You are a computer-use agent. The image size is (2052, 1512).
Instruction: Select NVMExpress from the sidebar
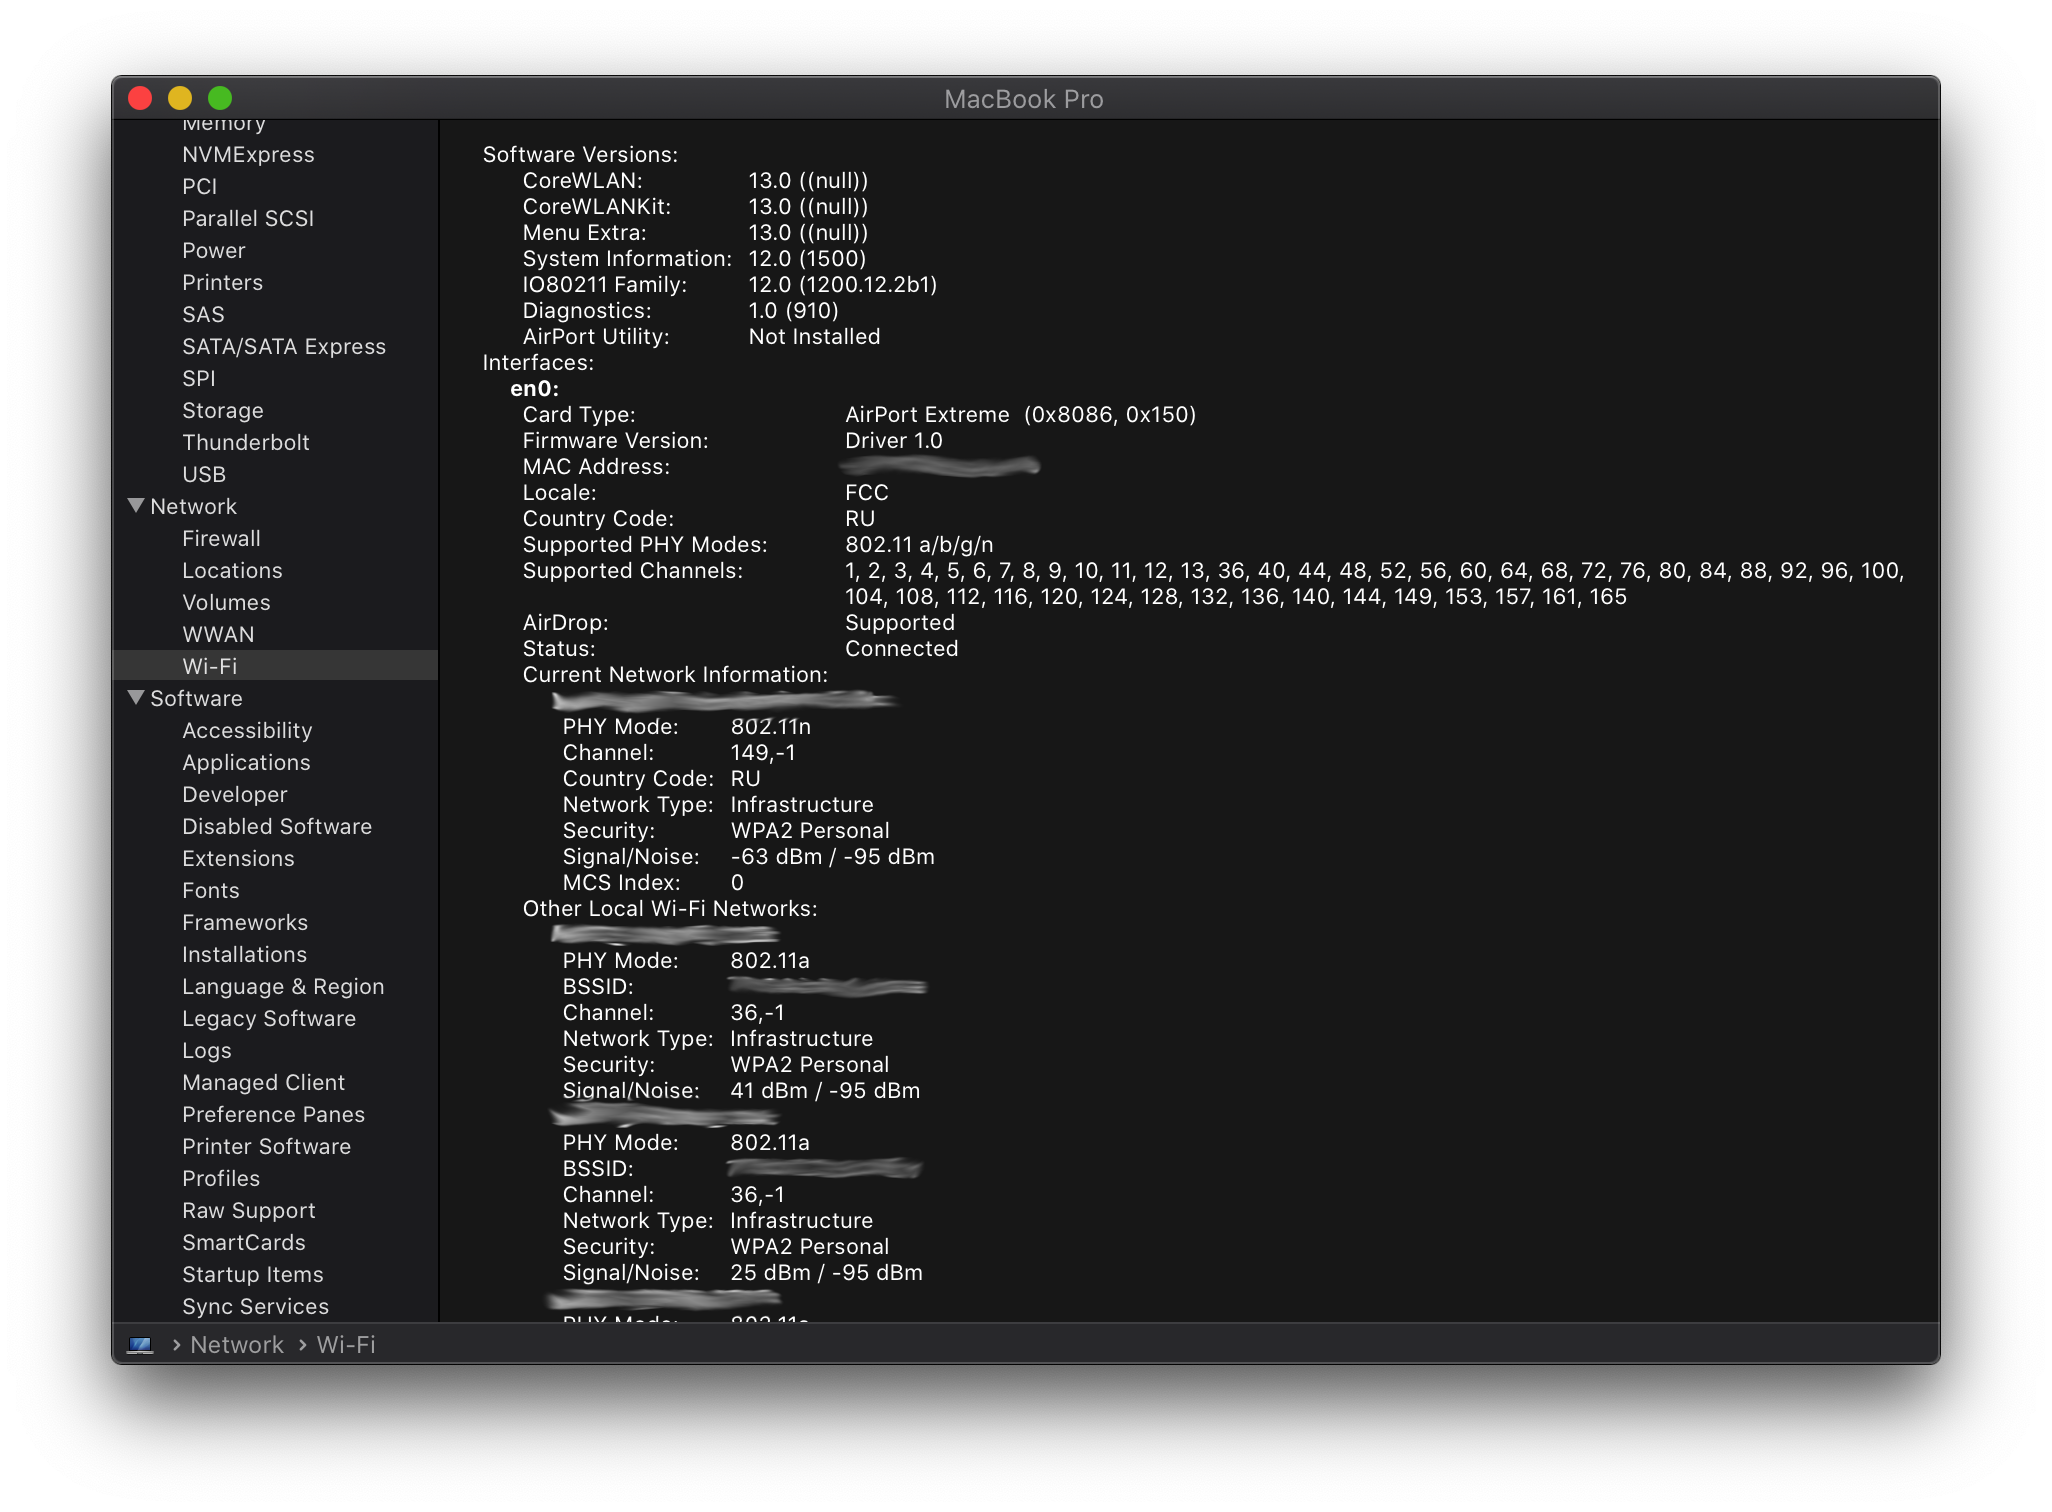(248, 154)
